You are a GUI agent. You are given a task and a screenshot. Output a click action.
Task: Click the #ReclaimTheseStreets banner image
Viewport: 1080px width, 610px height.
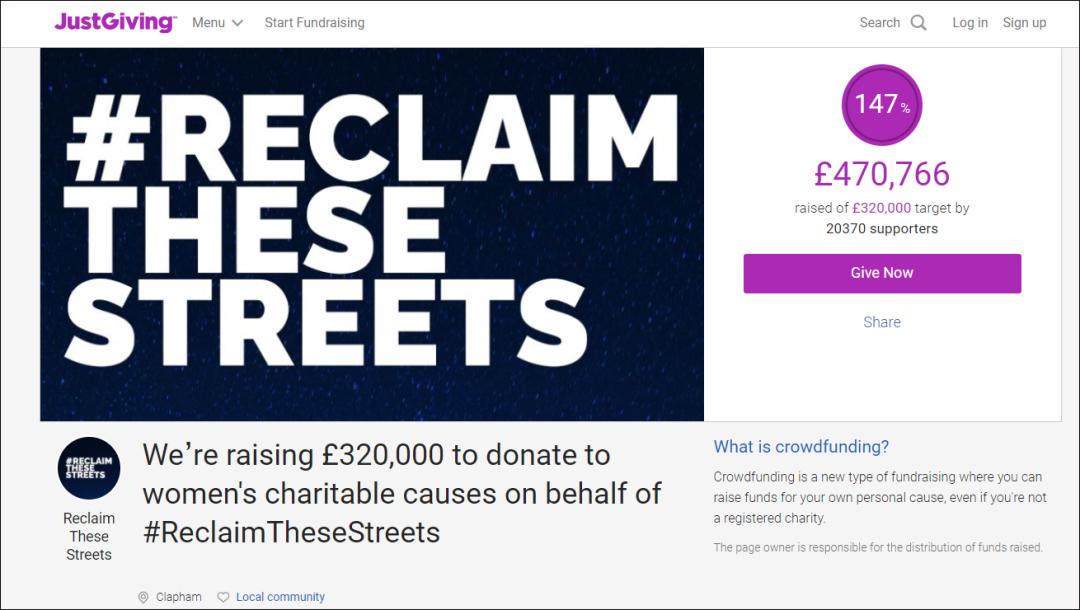(x=372, y=234)
